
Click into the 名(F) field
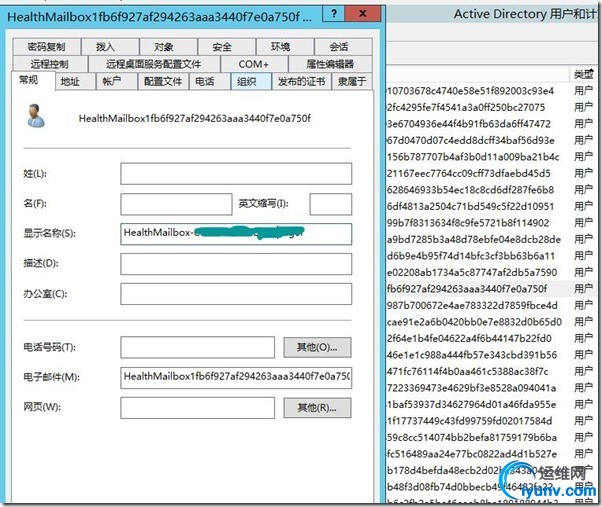pos(176,204)
